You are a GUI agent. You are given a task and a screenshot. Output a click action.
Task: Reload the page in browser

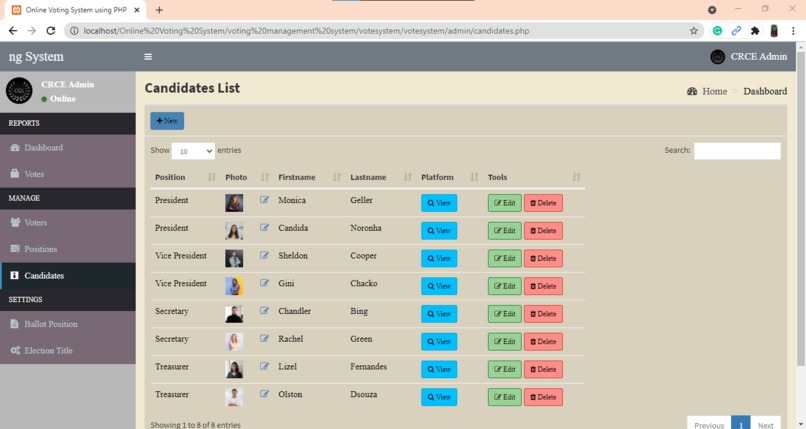tap(50, 31)
